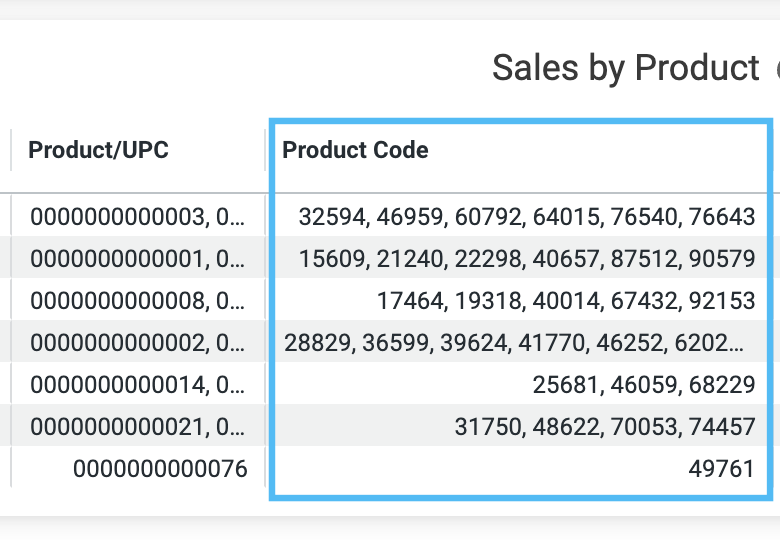Select UPC cell starting with 0000000000002
This screenshot has height=540, width=780.
(138, 342)
